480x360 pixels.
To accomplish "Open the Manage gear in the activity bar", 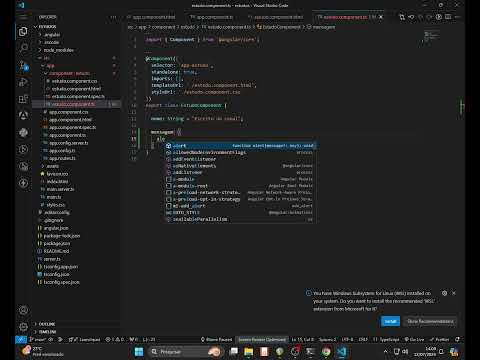I will point(23,327).
